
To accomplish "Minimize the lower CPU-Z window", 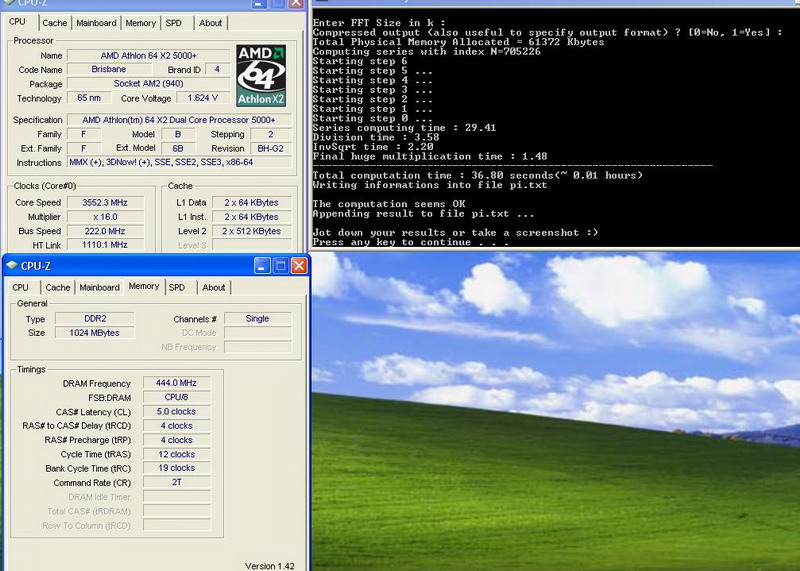I will tap(262, 265).
